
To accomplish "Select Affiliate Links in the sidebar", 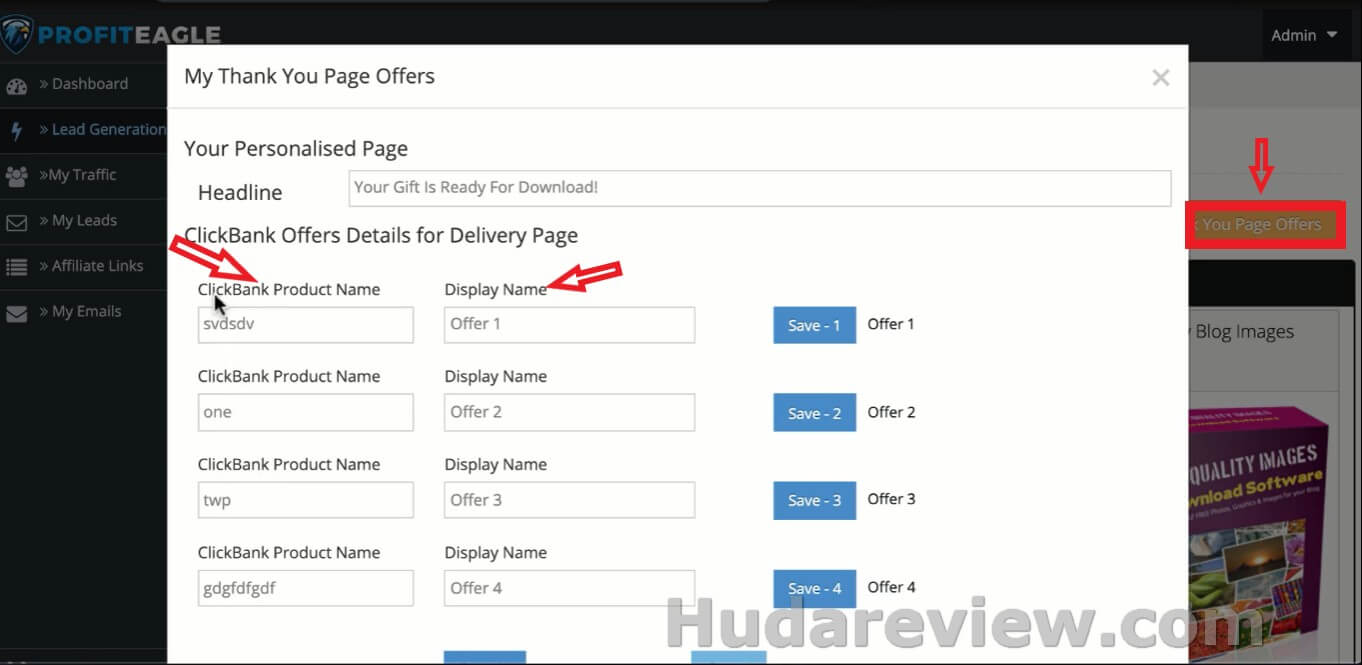I will 96,266.
